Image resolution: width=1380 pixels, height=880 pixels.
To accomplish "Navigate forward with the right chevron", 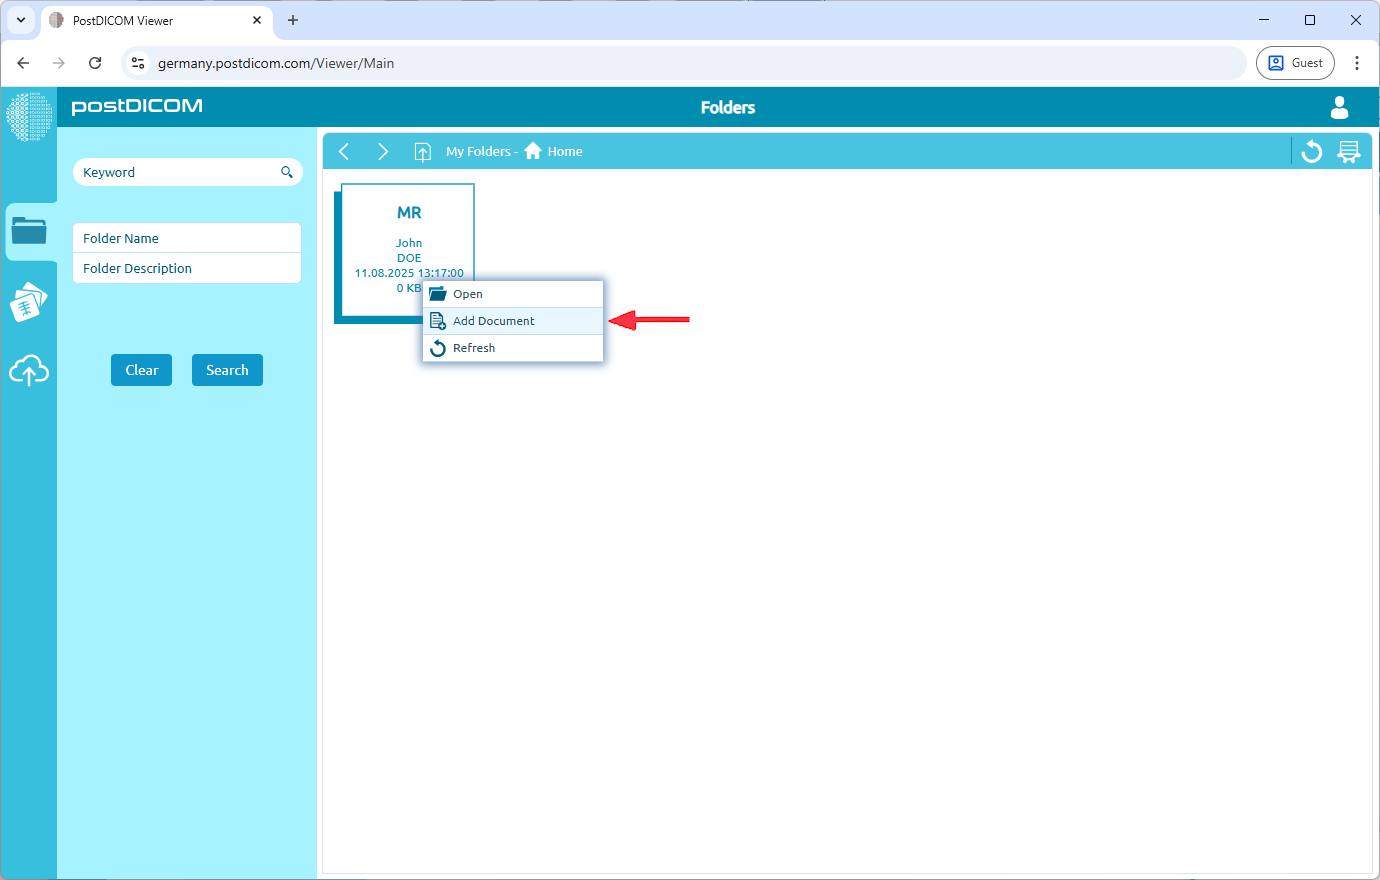I will click(383, 151).
